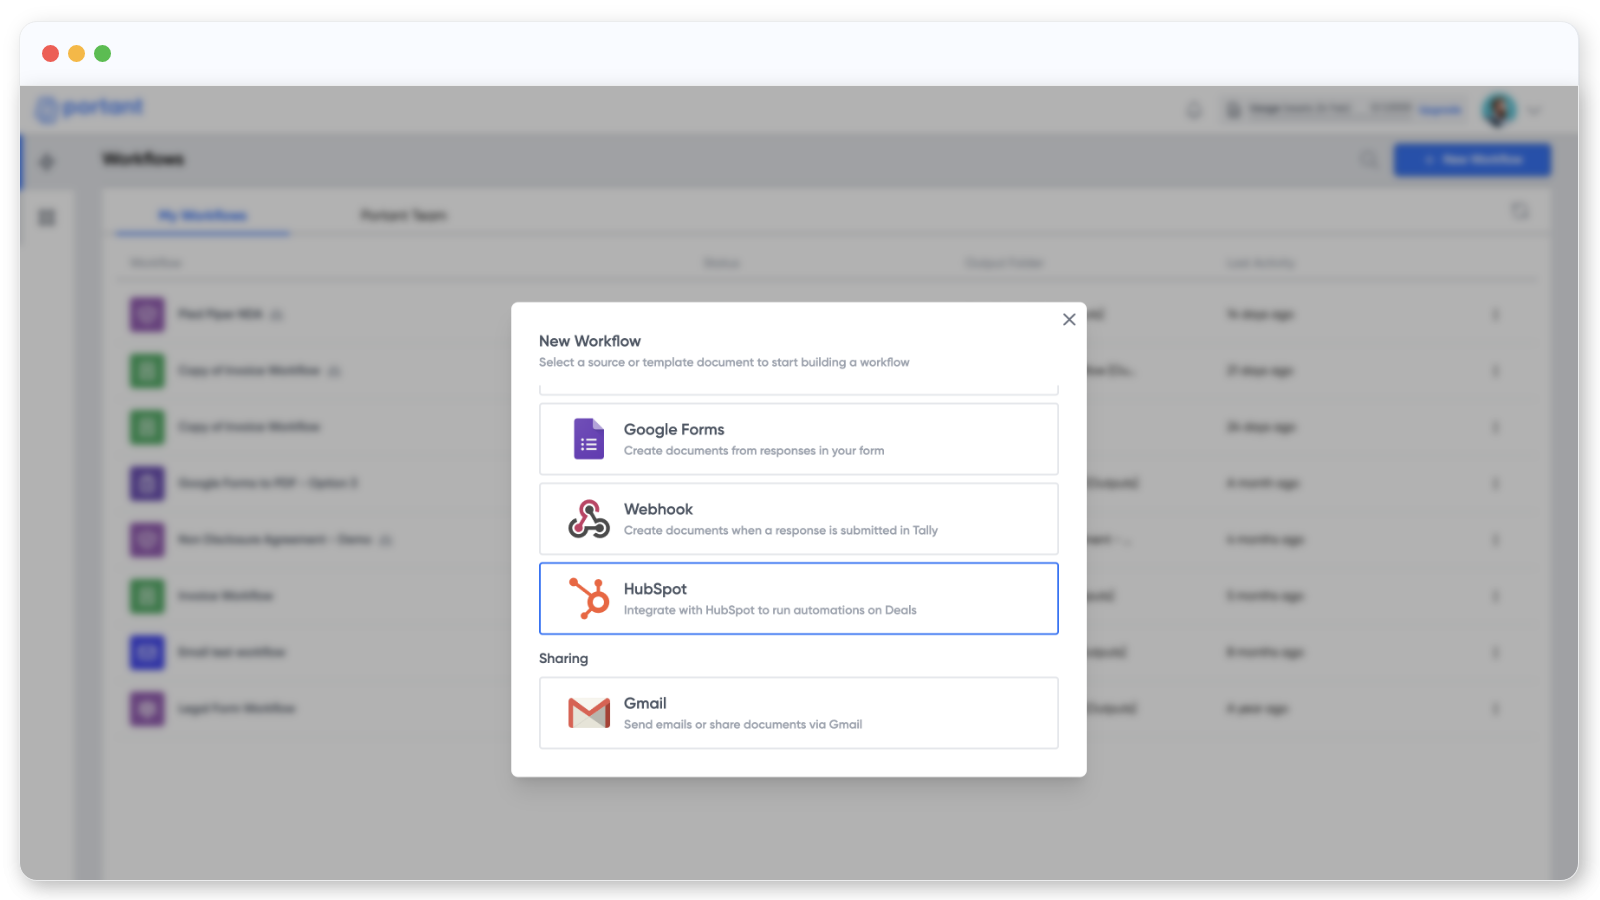Click the Gmail envelope icon
Screen dimensions: 1600x900
[589, 713]
